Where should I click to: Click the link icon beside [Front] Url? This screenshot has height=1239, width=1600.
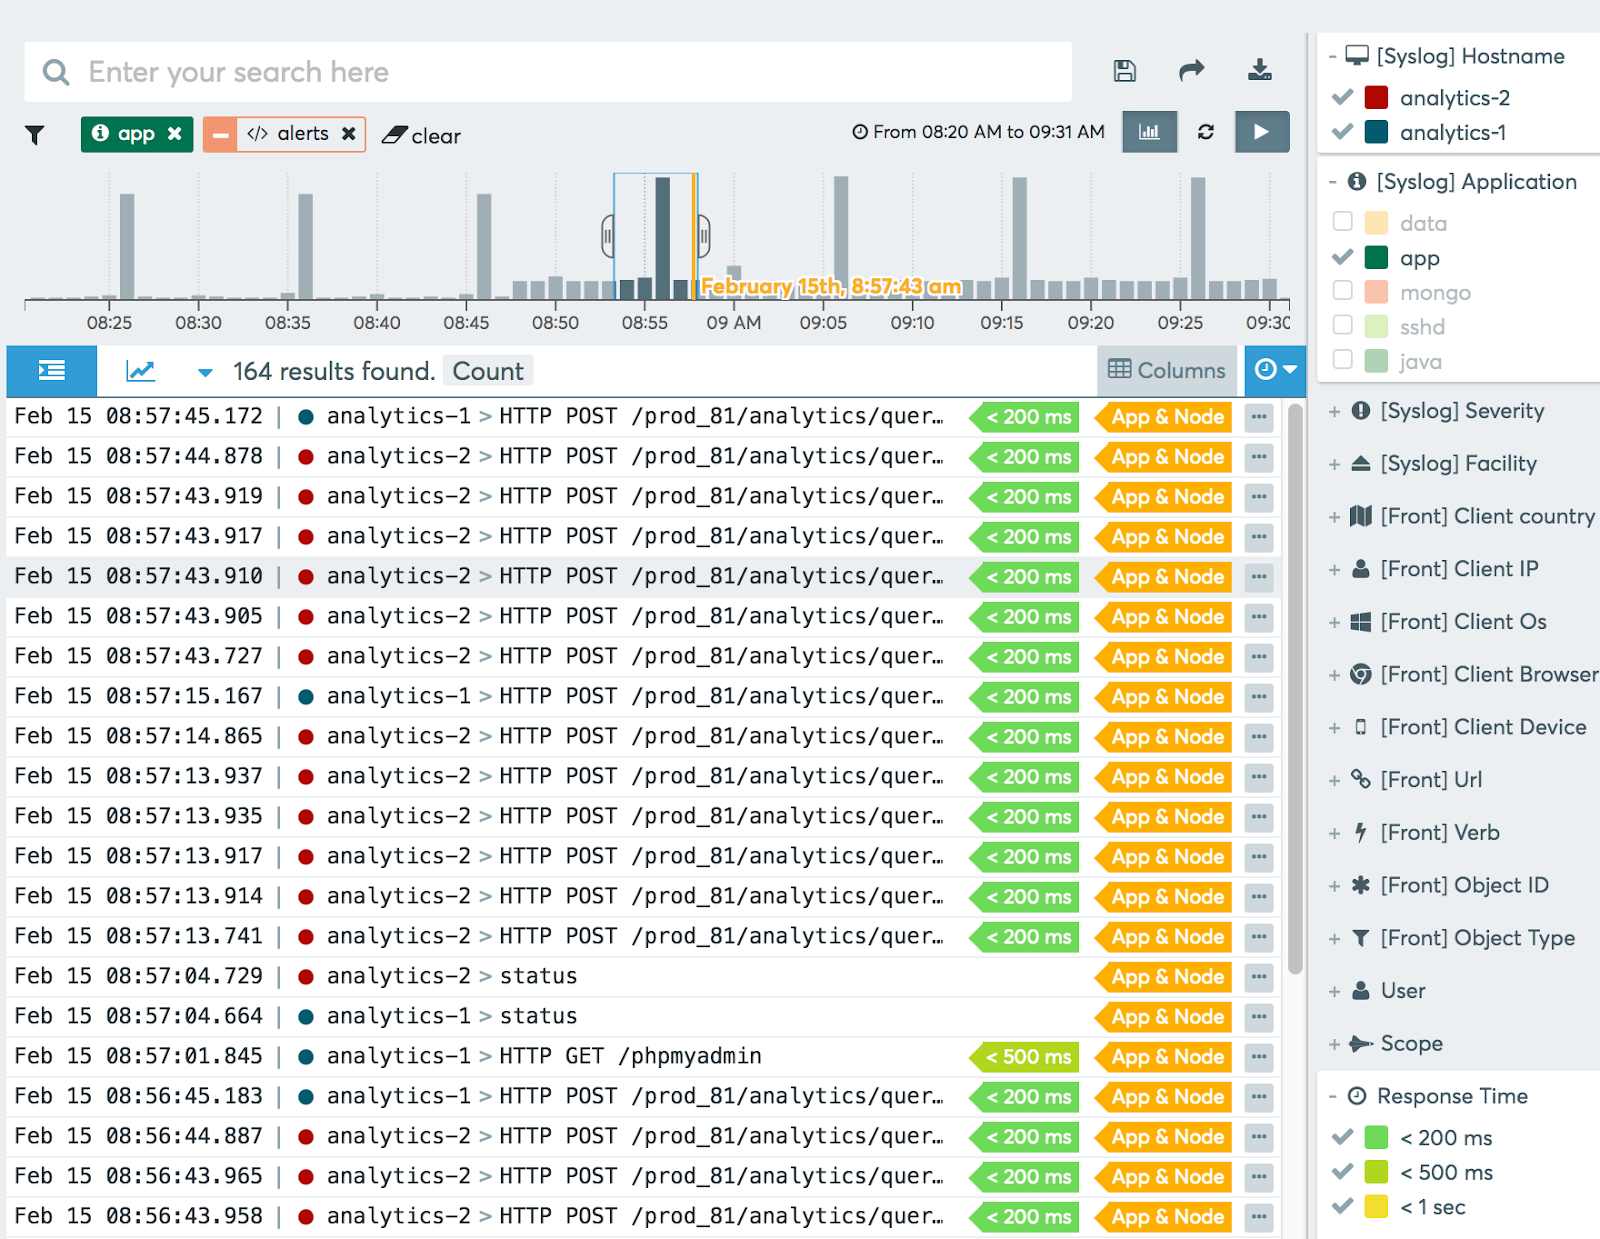[1361, 780]
